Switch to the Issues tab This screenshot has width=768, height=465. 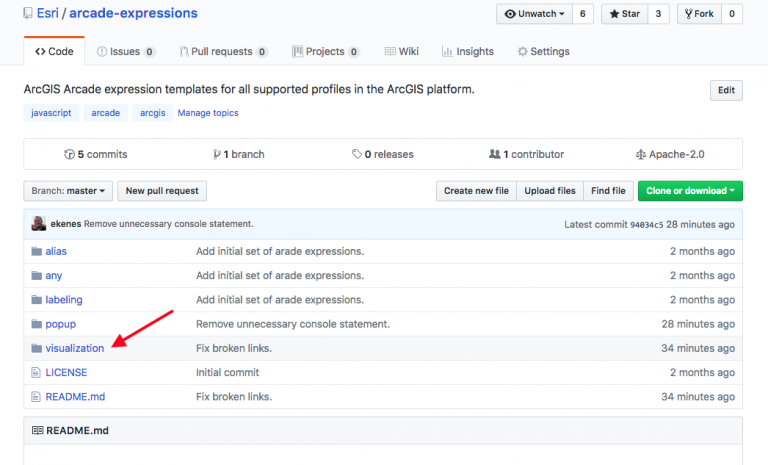pos(126,51)
